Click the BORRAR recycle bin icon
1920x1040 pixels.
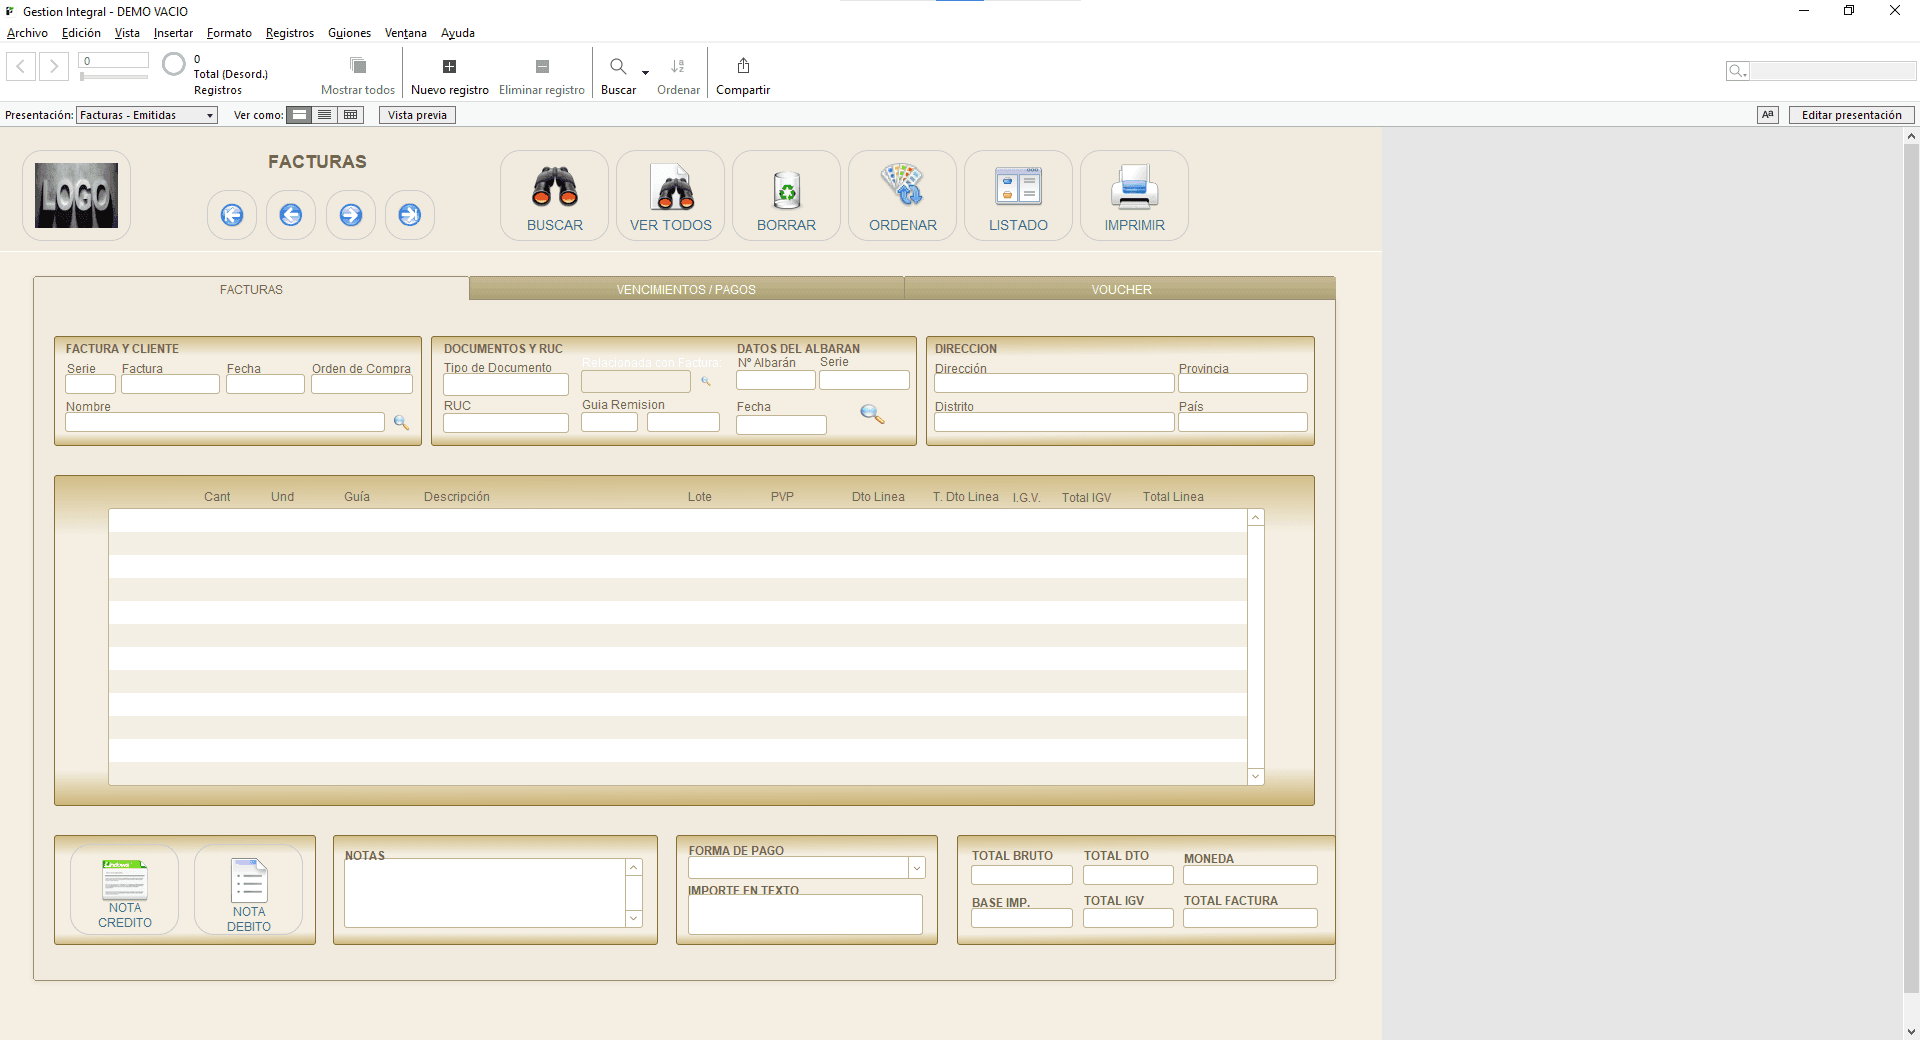click(786, 188)
